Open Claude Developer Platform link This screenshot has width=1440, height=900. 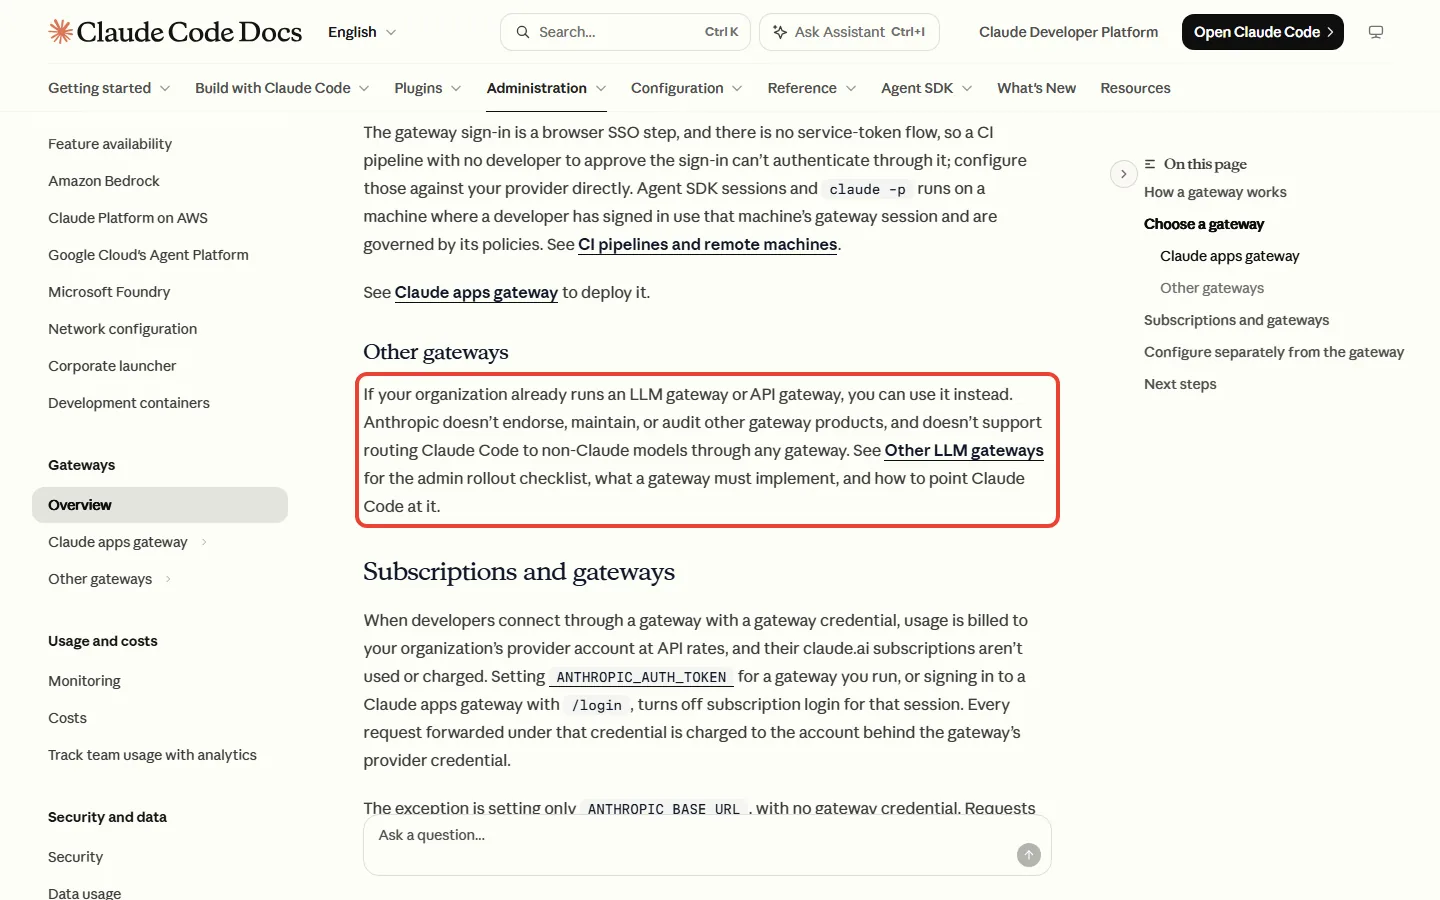click(1068, 32)
